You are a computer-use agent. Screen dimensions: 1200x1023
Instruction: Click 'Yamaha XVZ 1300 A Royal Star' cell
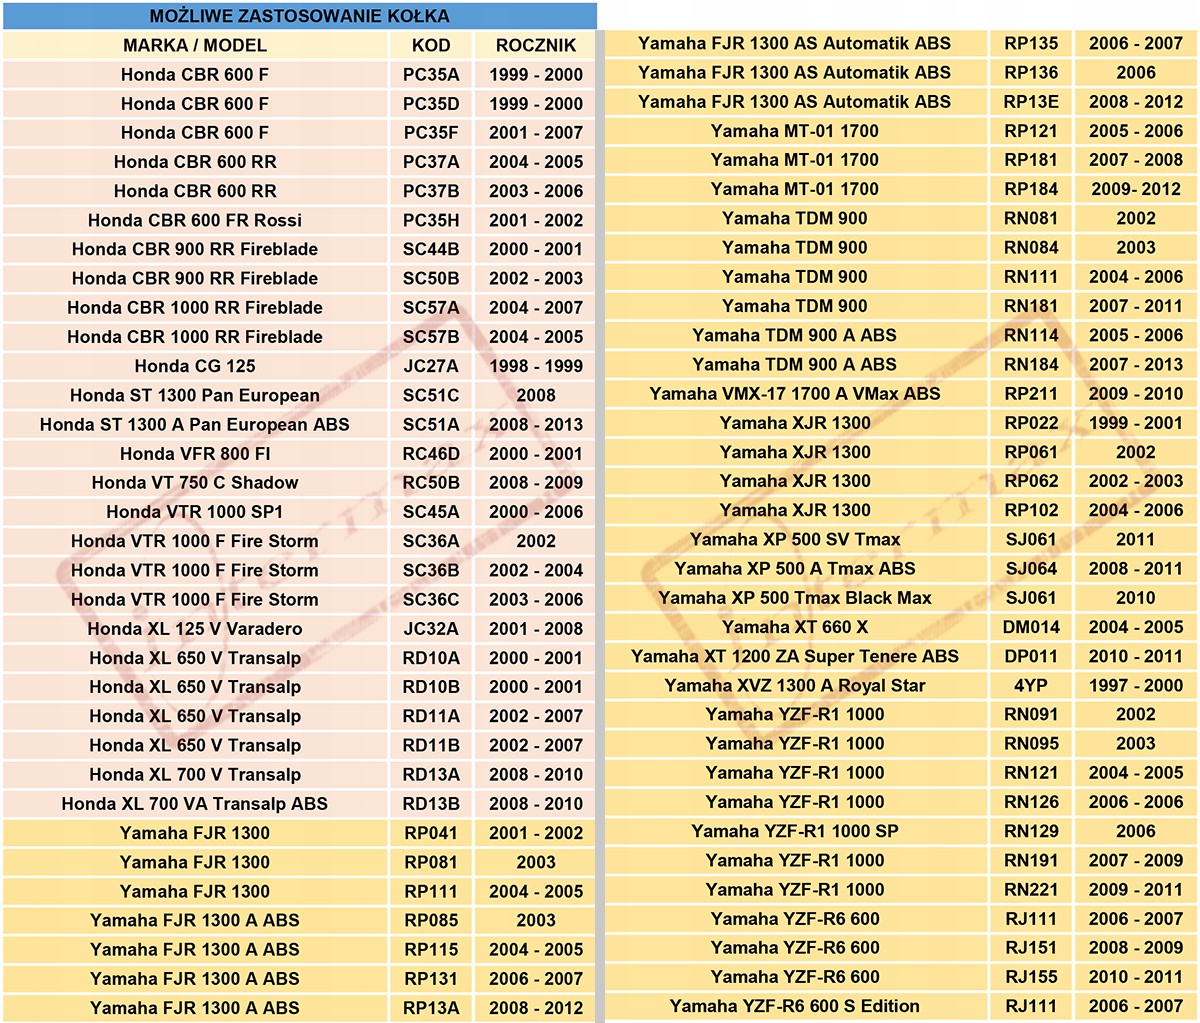(x=795, y=685)
